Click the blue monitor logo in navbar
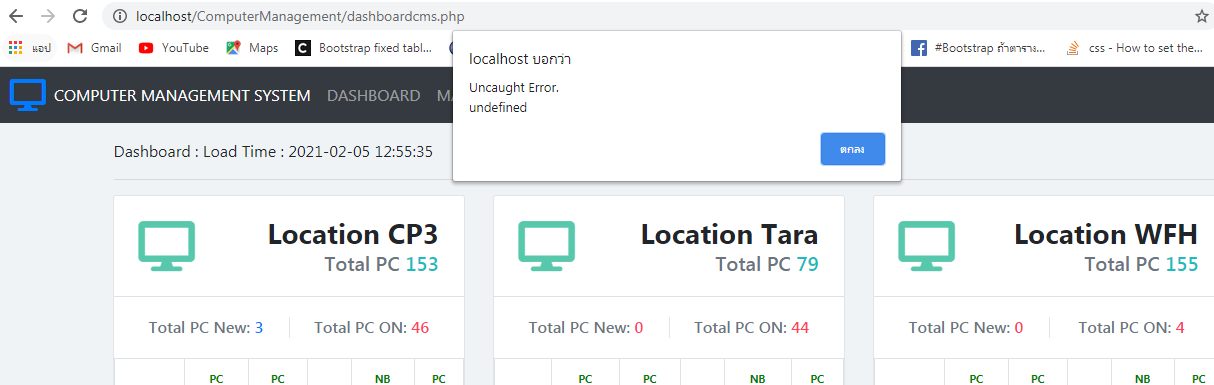Viewport: 1214px width, 385px height. [x=28, y=95]
